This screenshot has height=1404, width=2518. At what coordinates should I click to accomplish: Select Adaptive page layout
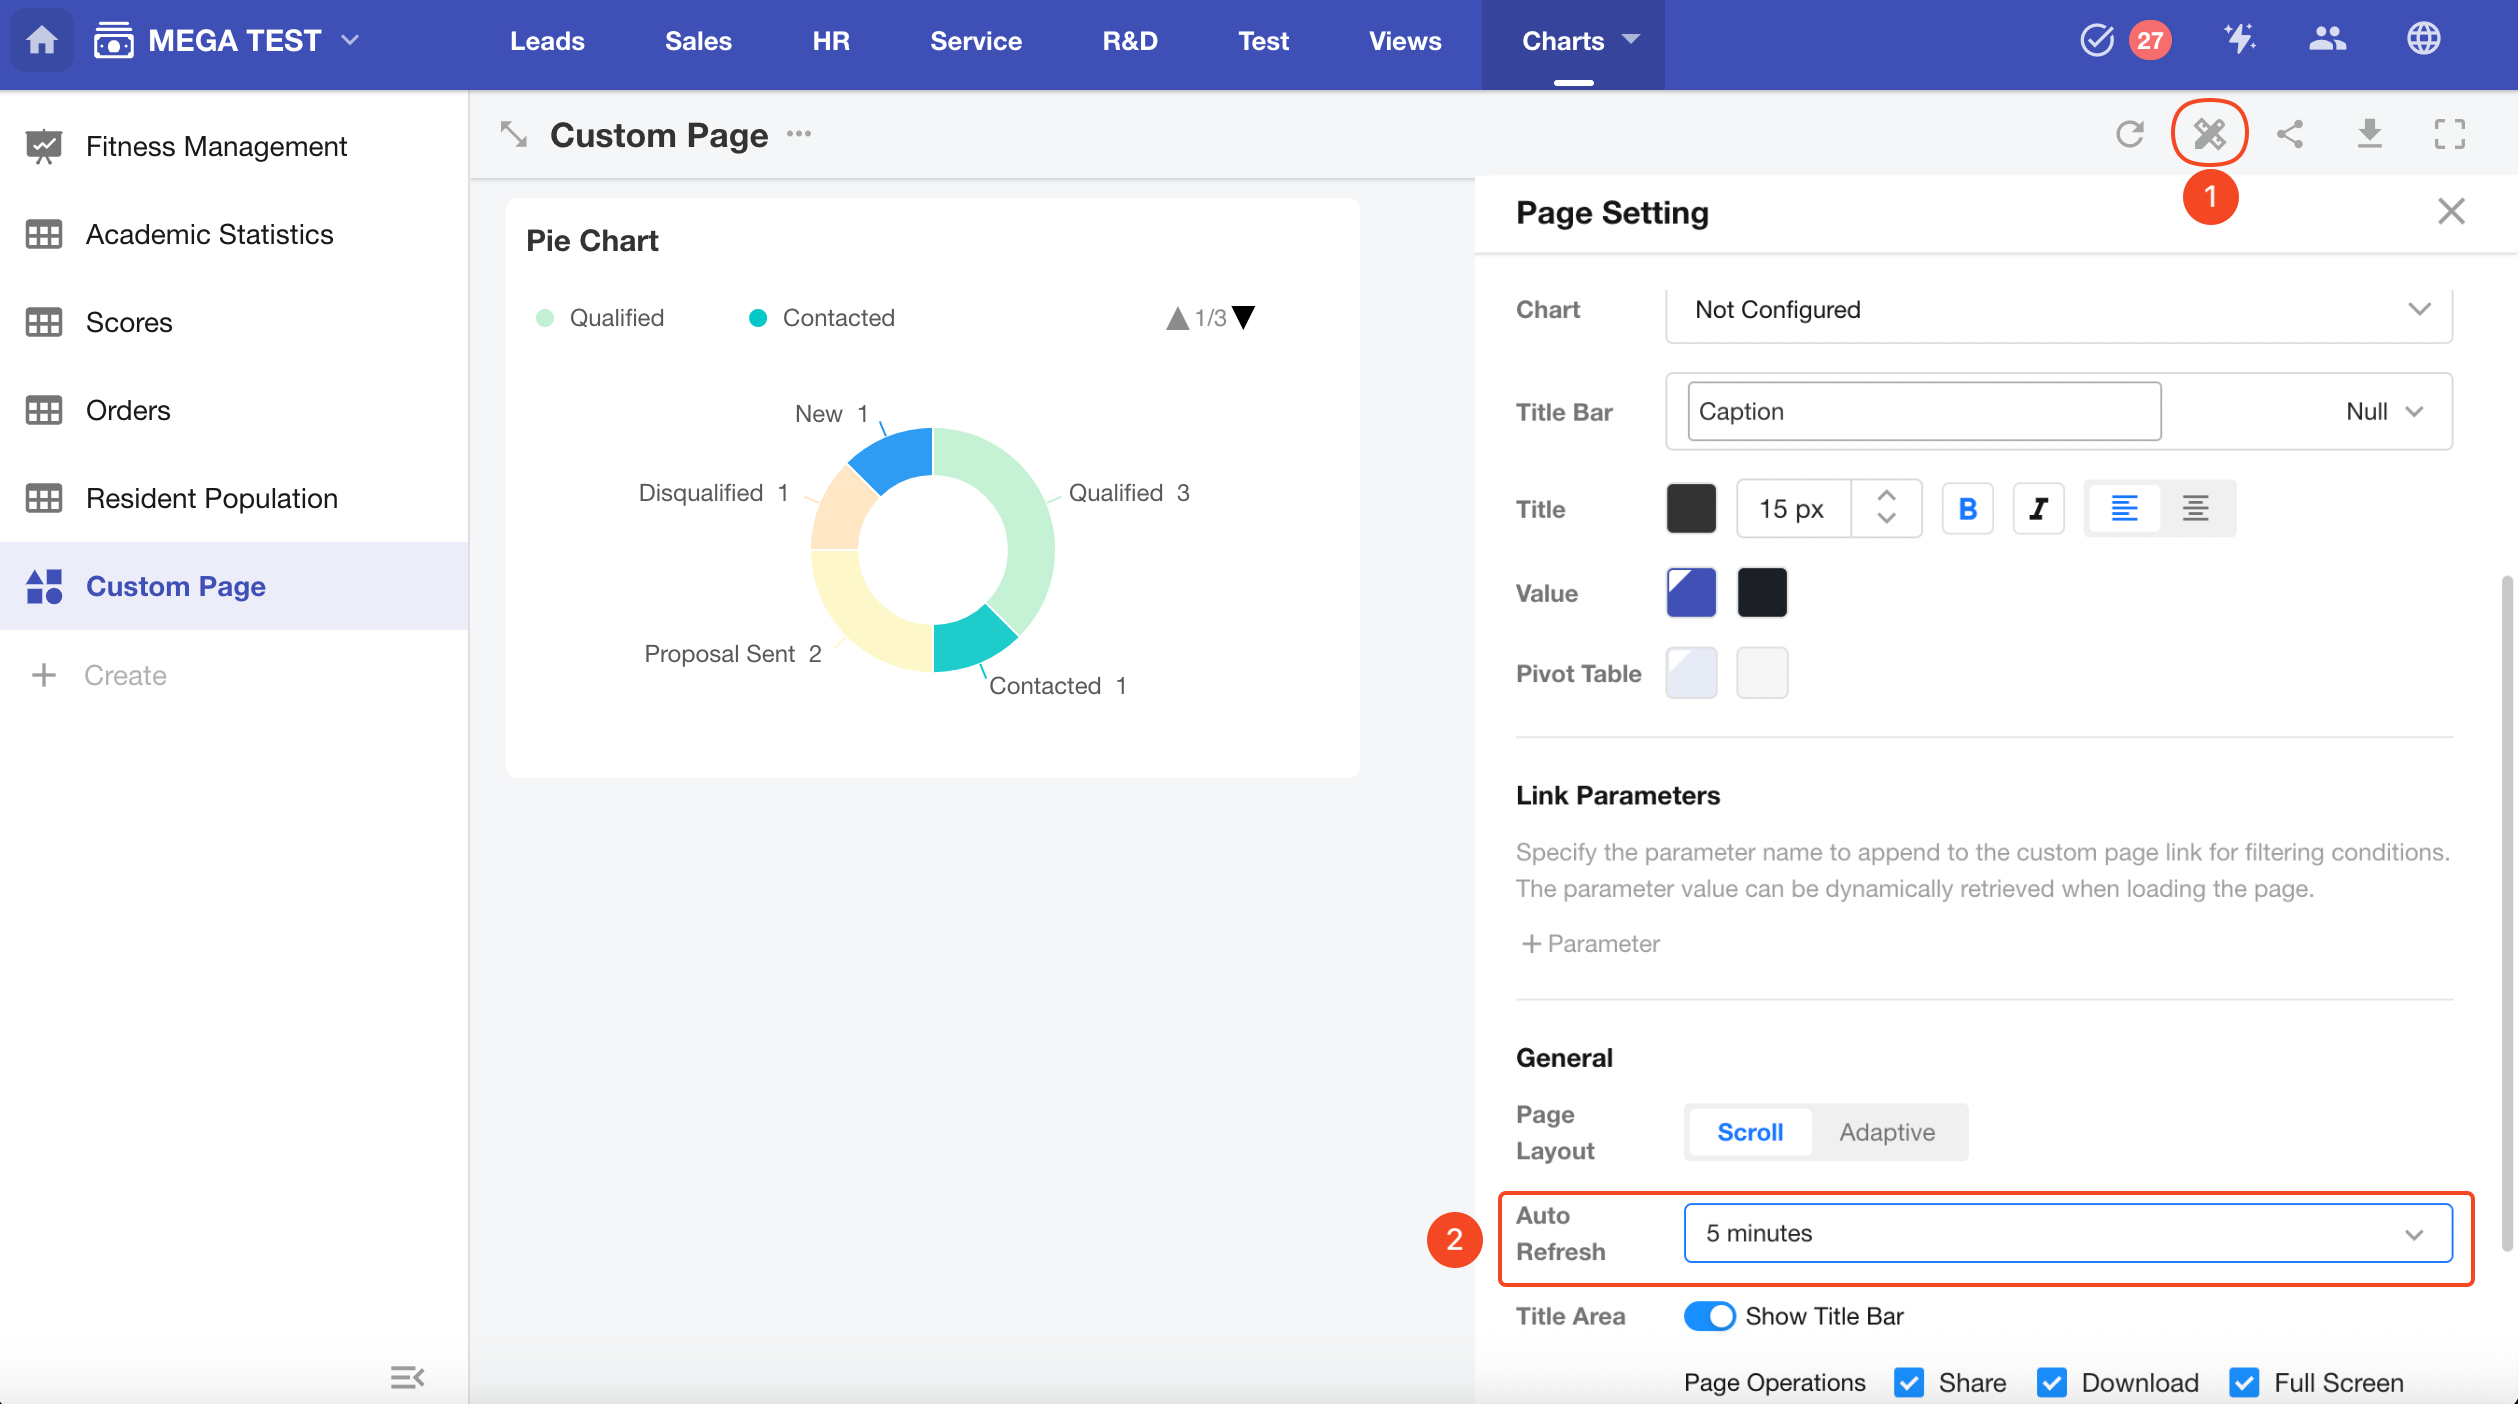point(1887,1132)
